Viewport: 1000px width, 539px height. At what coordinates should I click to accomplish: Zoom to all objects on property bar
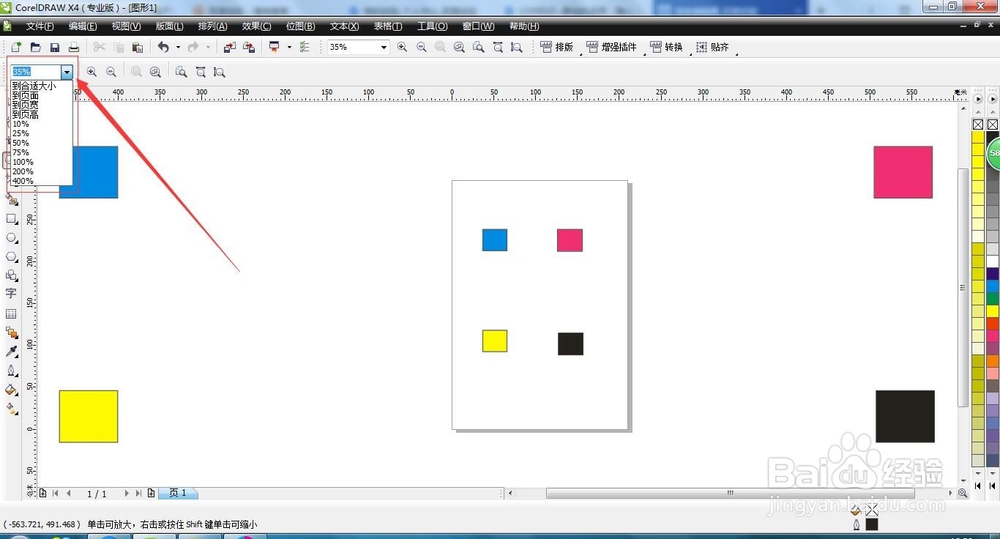pos(155,72)
